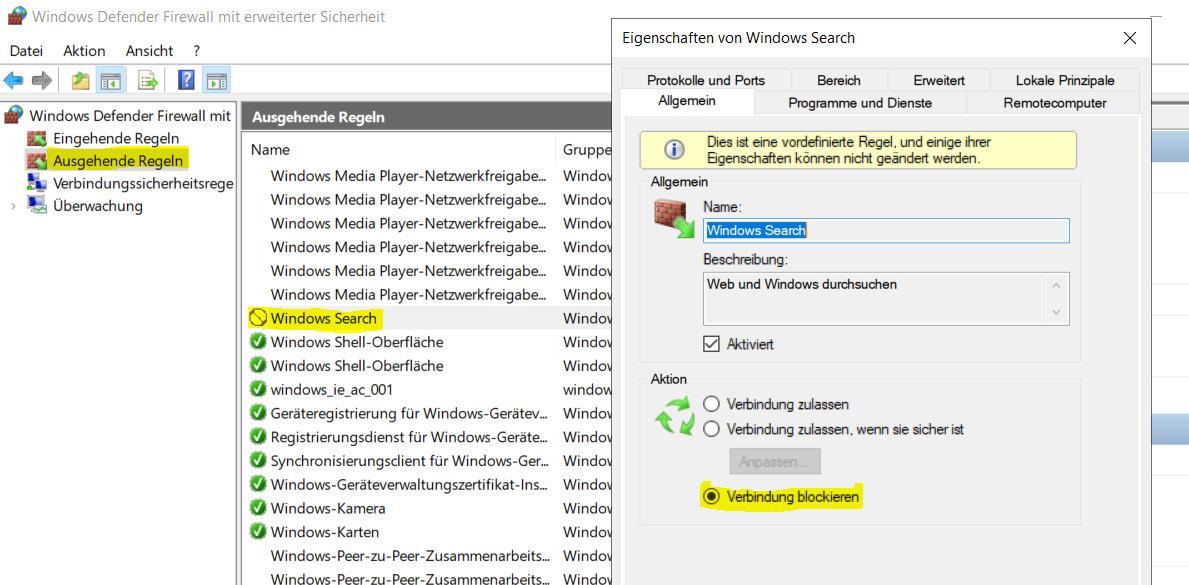The image size is (1189, 585).
Task: Select the Verbindung blockieren radio option
Action: [711, 496]
